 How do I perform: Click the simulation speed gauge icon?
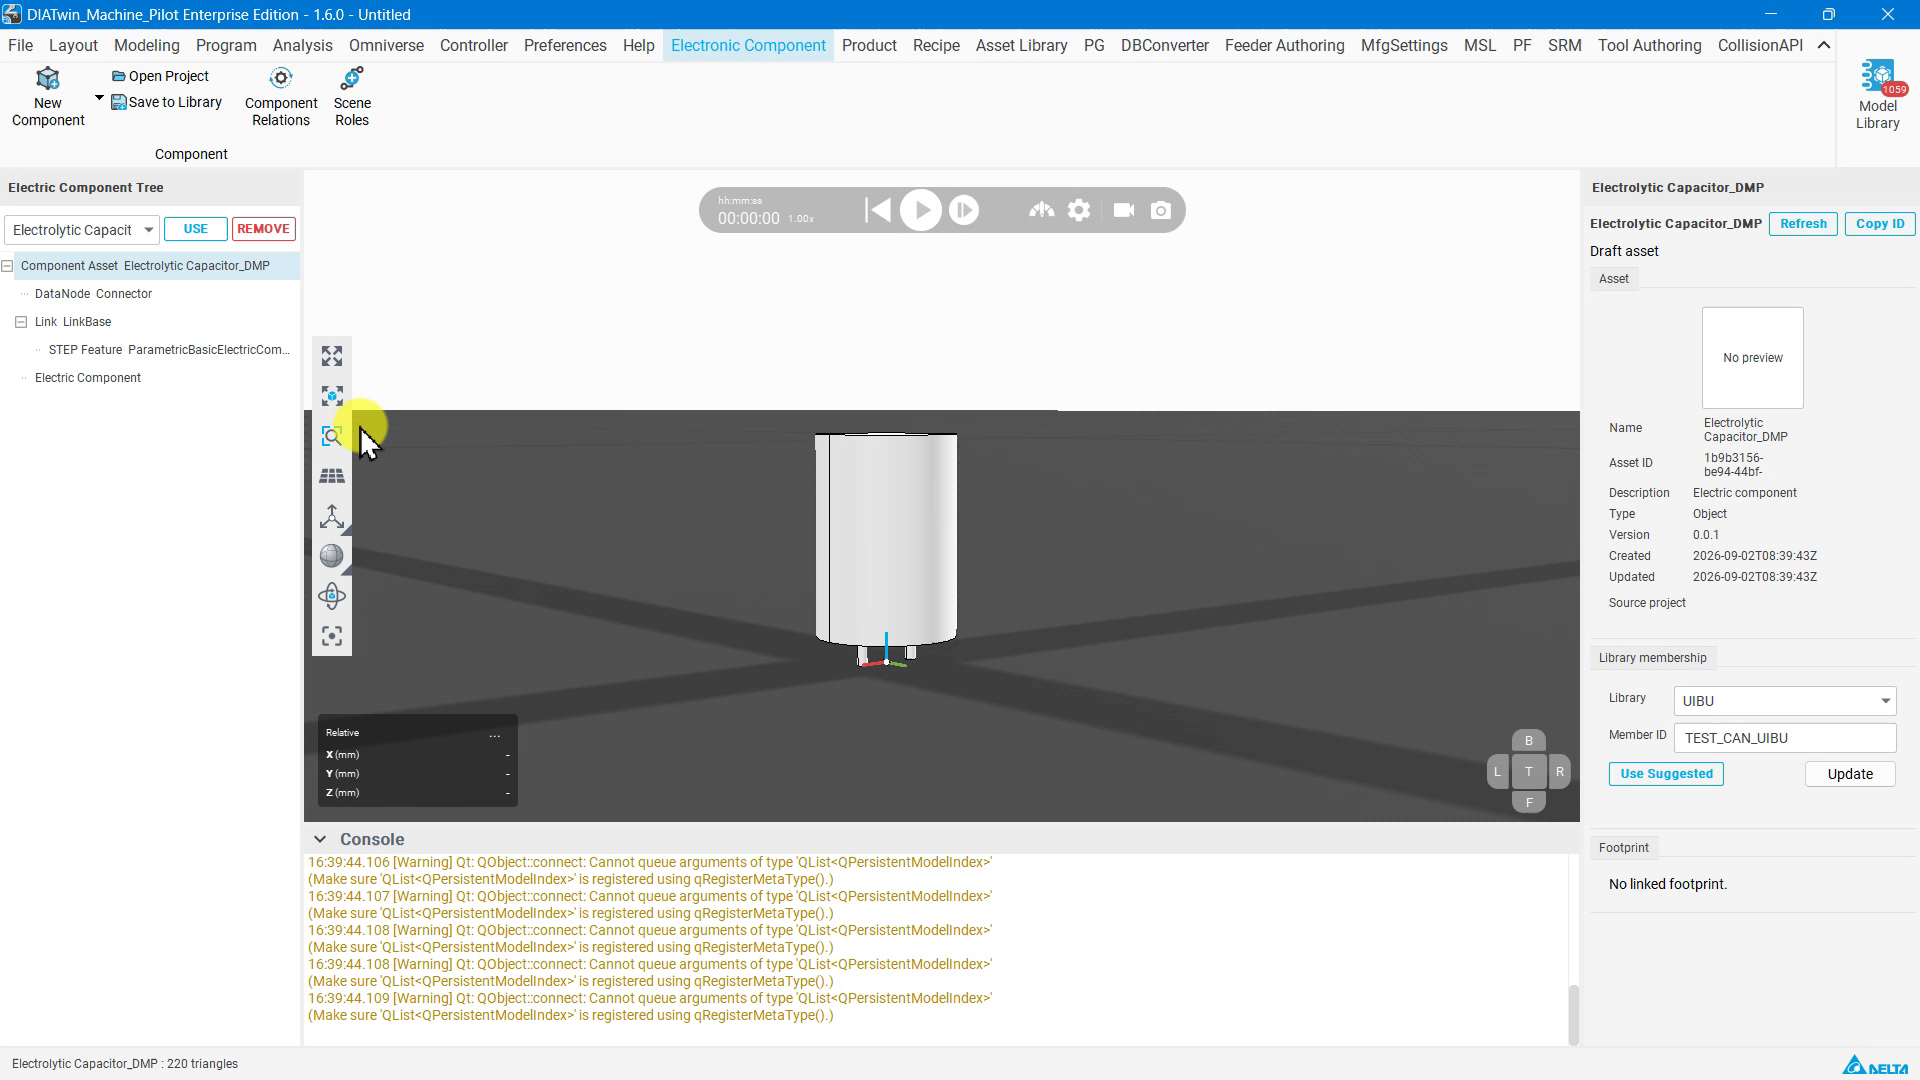[1042, 210]
